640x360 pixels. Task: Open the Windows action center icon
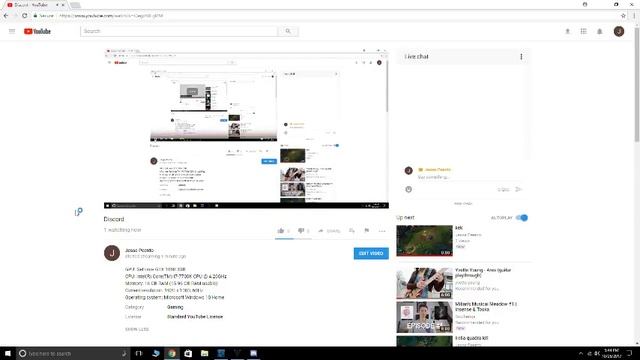tap(629, 353)
